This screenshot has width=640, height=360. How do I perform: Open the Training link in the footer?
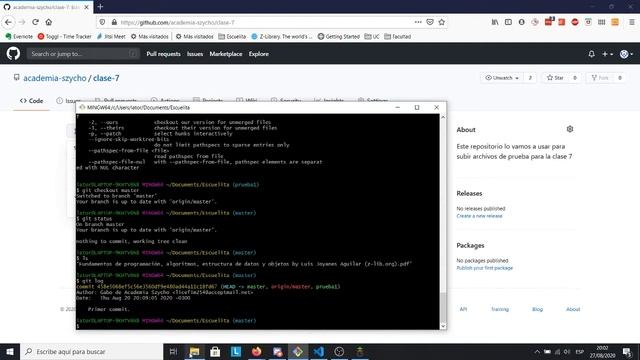[x=500, y=309]
